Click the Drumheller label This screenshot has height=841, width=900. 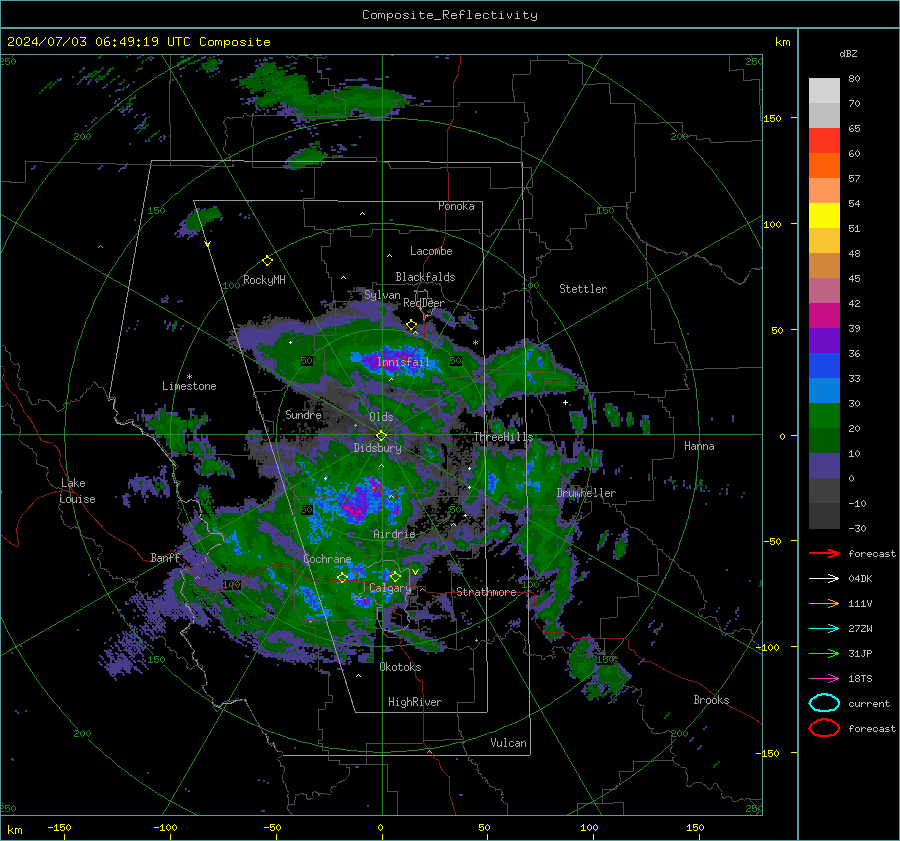tap(586, 493)
